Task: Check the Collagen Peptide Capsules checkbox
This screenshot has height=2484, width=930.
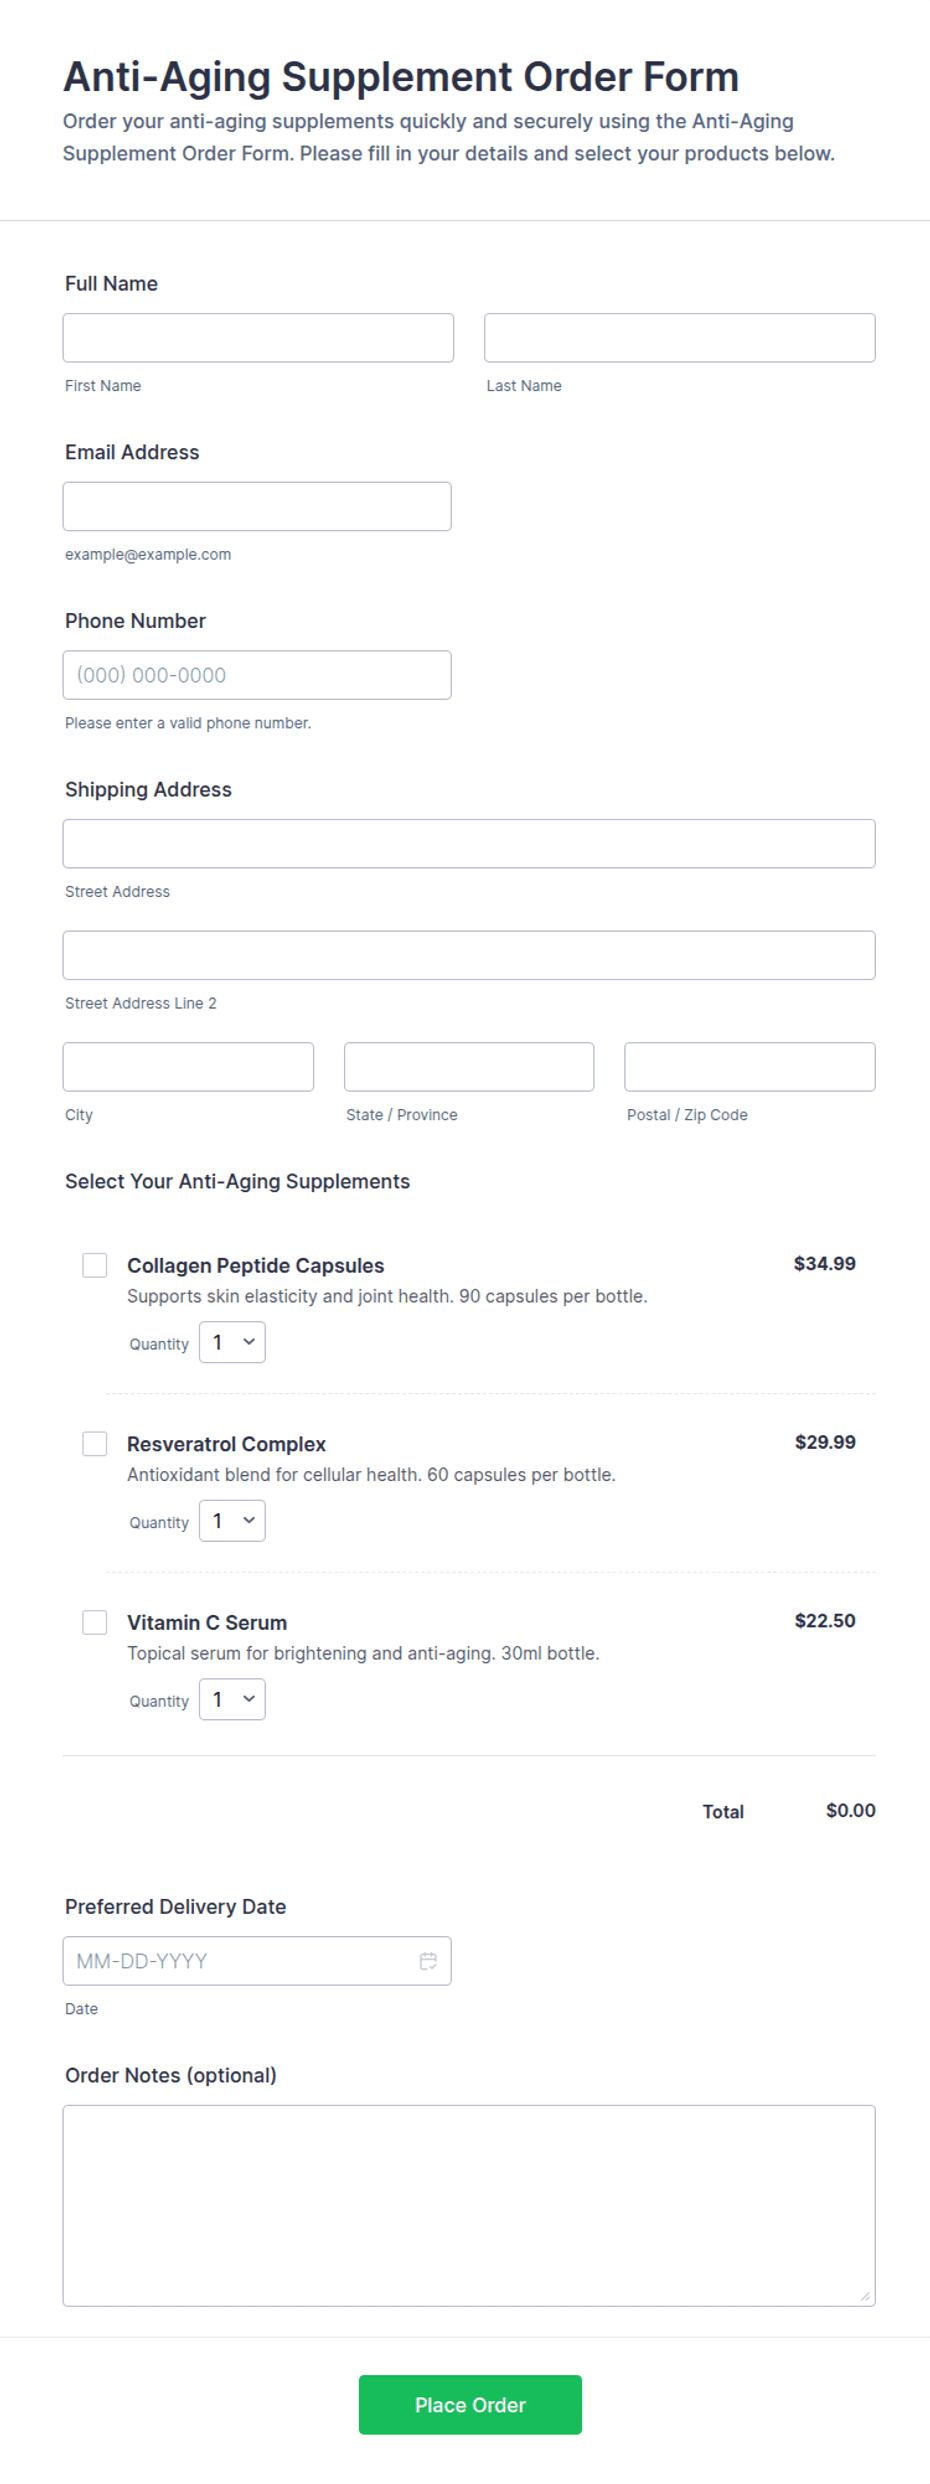Action: [95, 1265]
